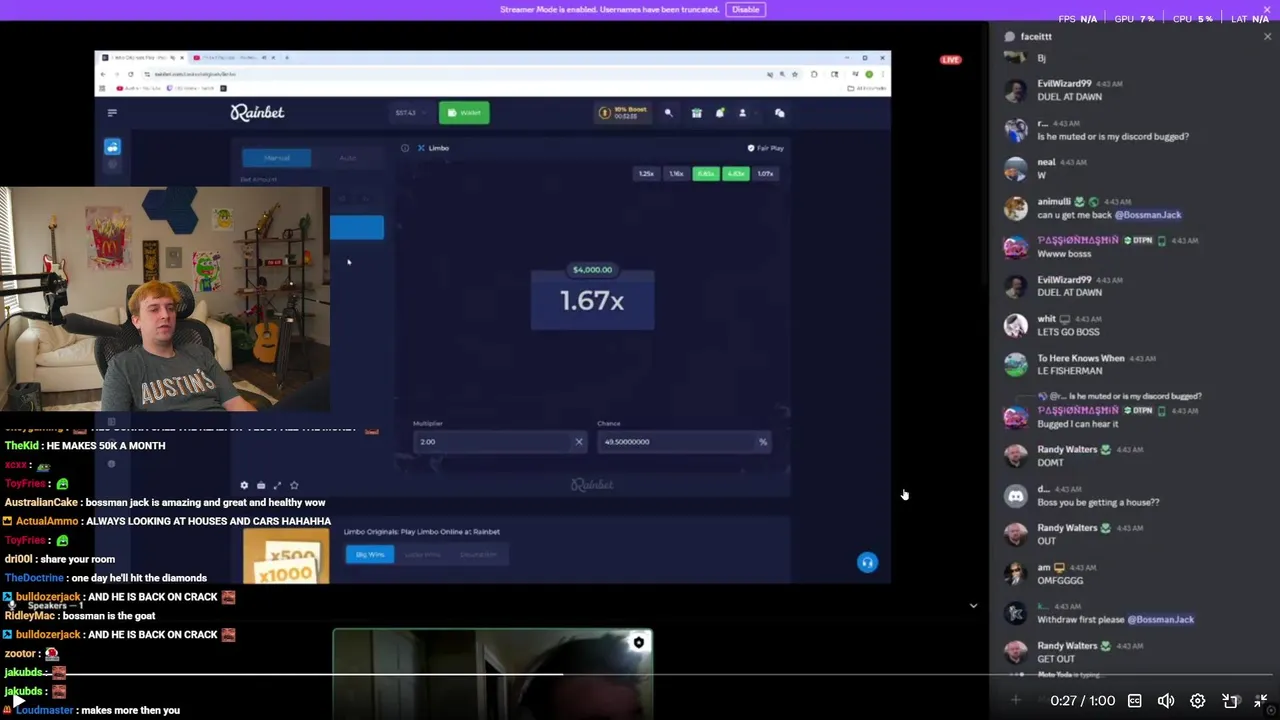Open the rewards gift icon
The image size is (1280, 720).
[x=697, y=113]
